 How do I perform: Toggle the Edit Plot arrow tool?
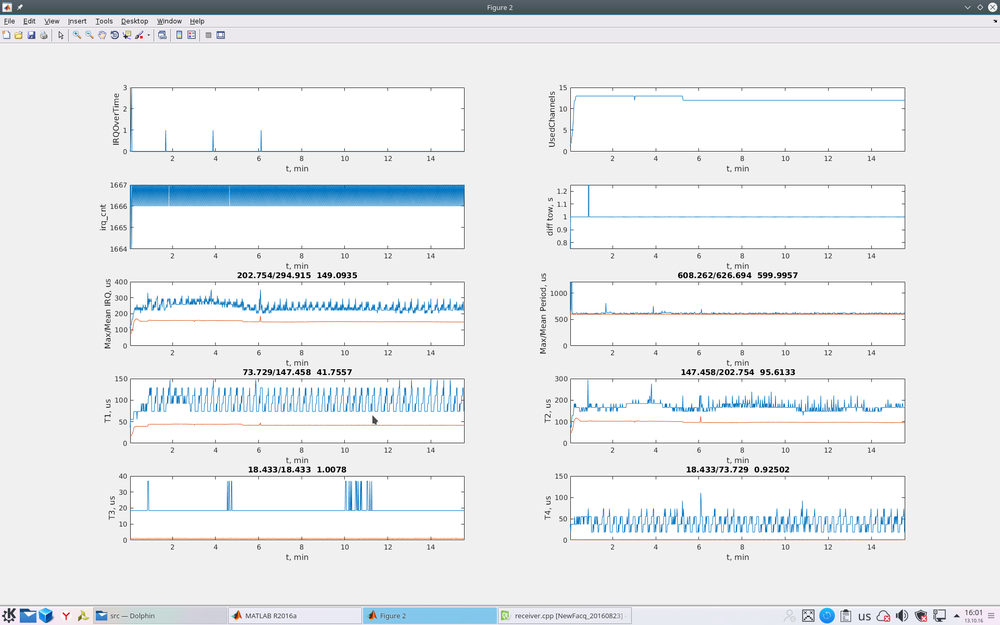(x=60, y=35)
